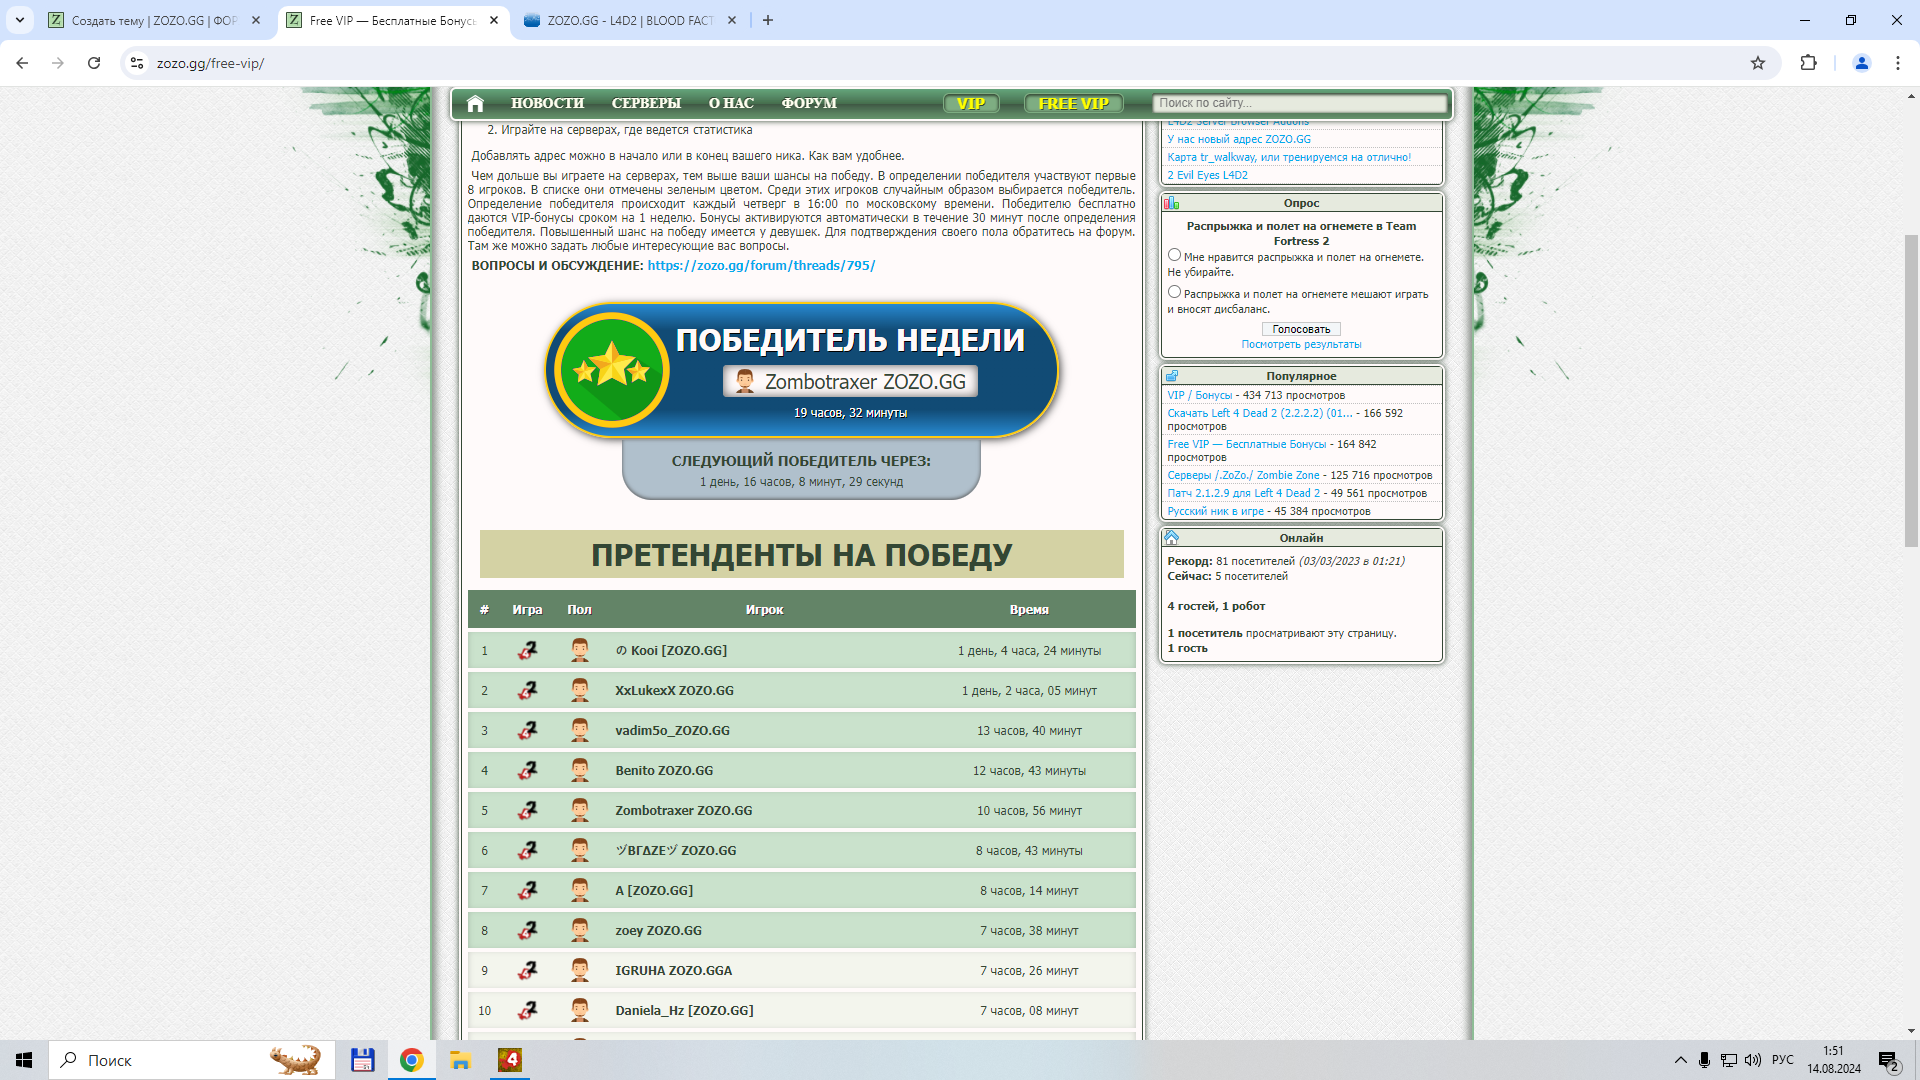Click the site search input field

click(x=1300, y=103)
